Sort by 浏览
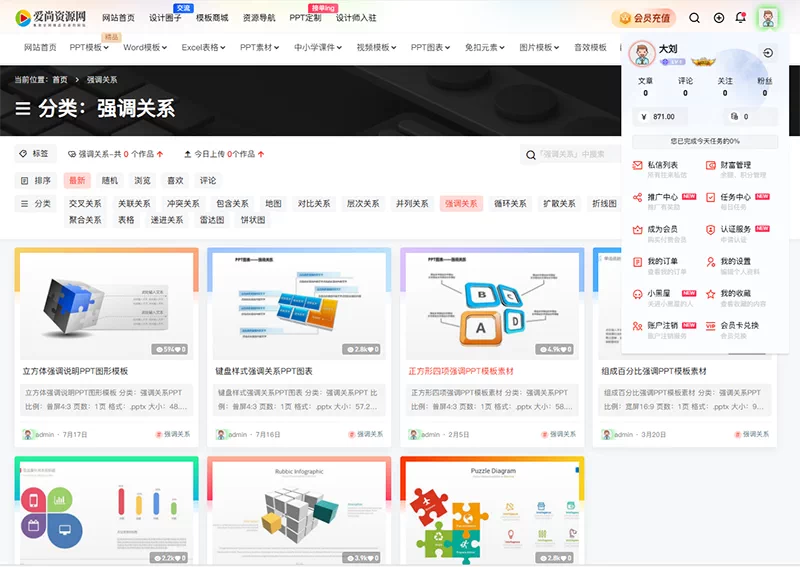The width and height of the screenshot is (800, 567). coord(142,181)
